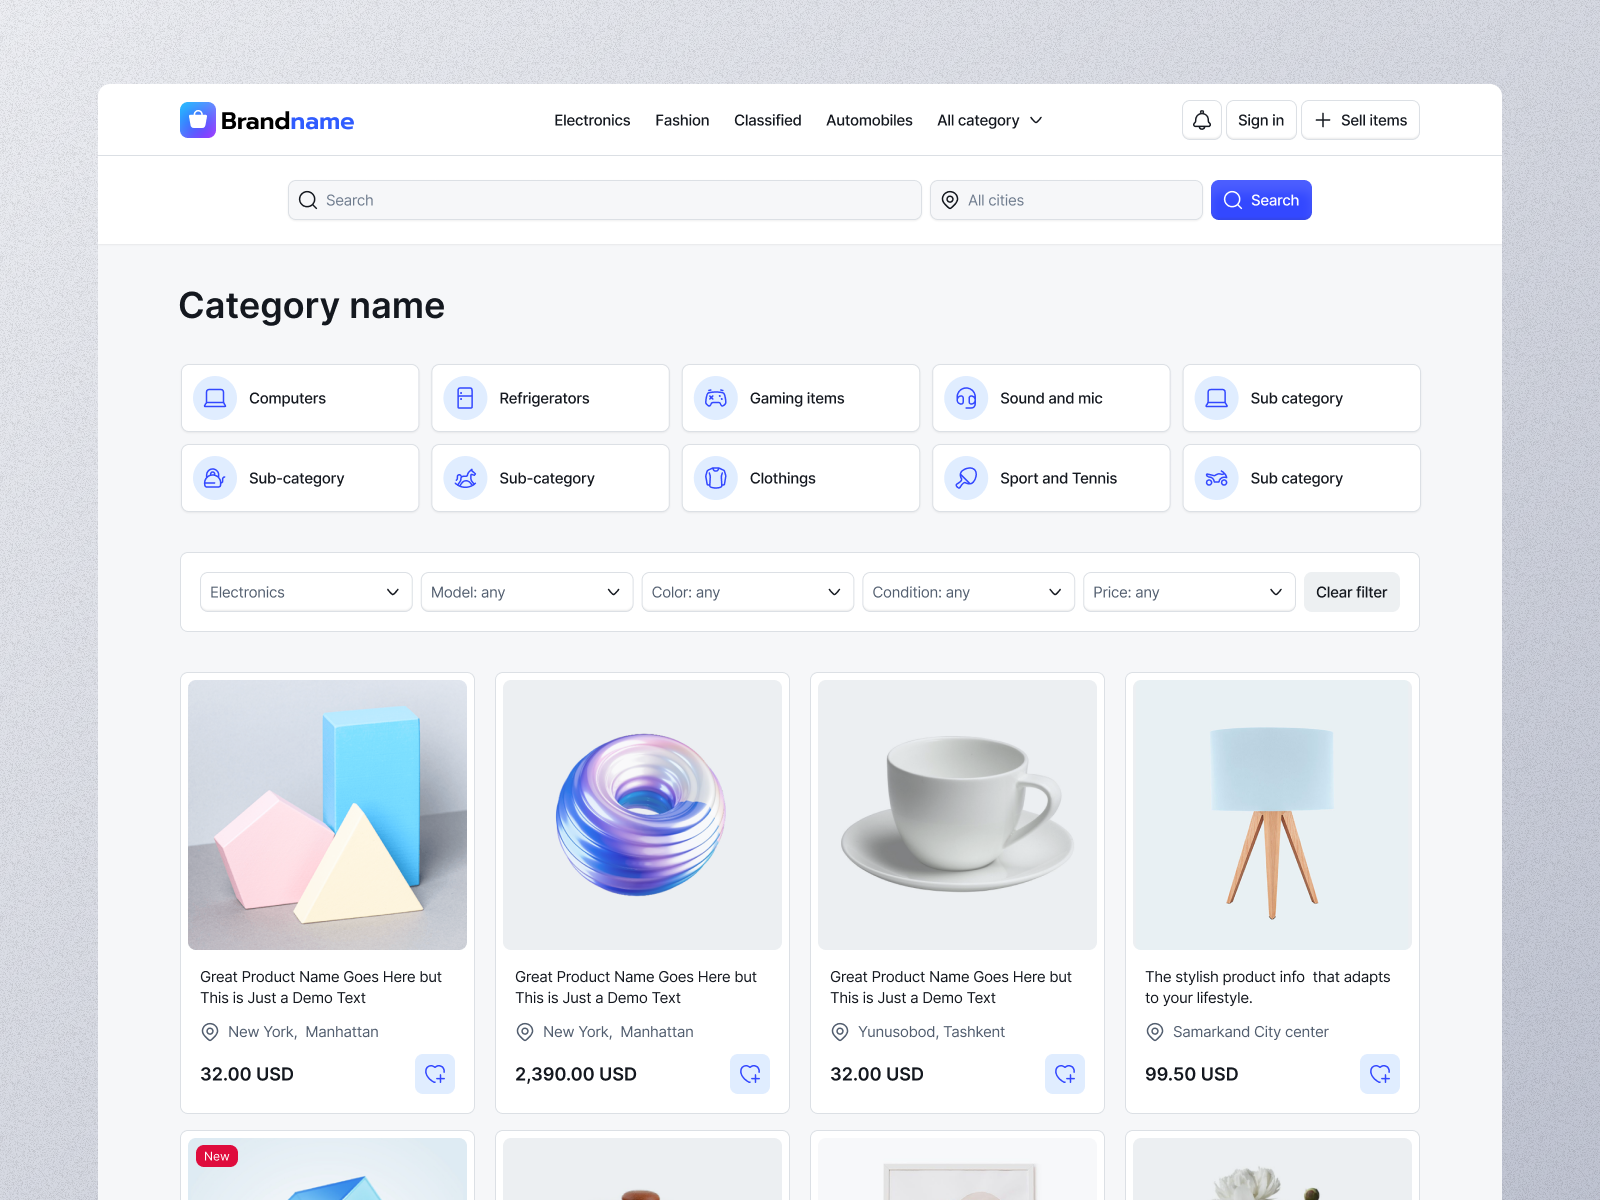
Task: Expand the All category menu
Action: click(x=990, y=120)
